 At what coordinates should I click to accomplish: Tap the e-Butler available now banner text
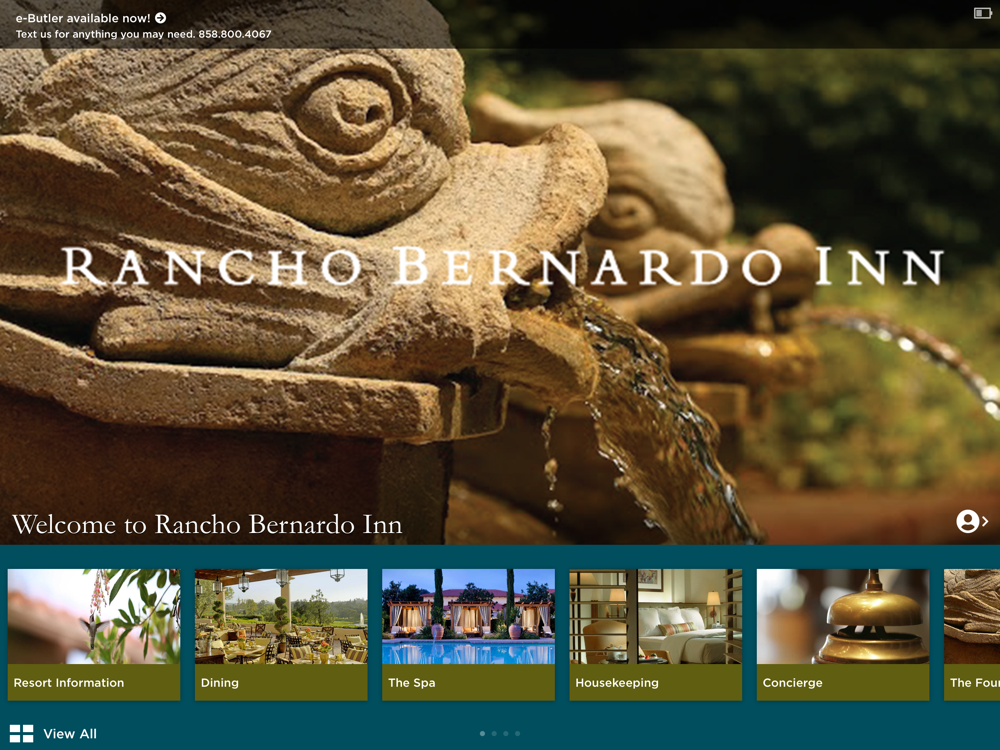coord(83,18)
